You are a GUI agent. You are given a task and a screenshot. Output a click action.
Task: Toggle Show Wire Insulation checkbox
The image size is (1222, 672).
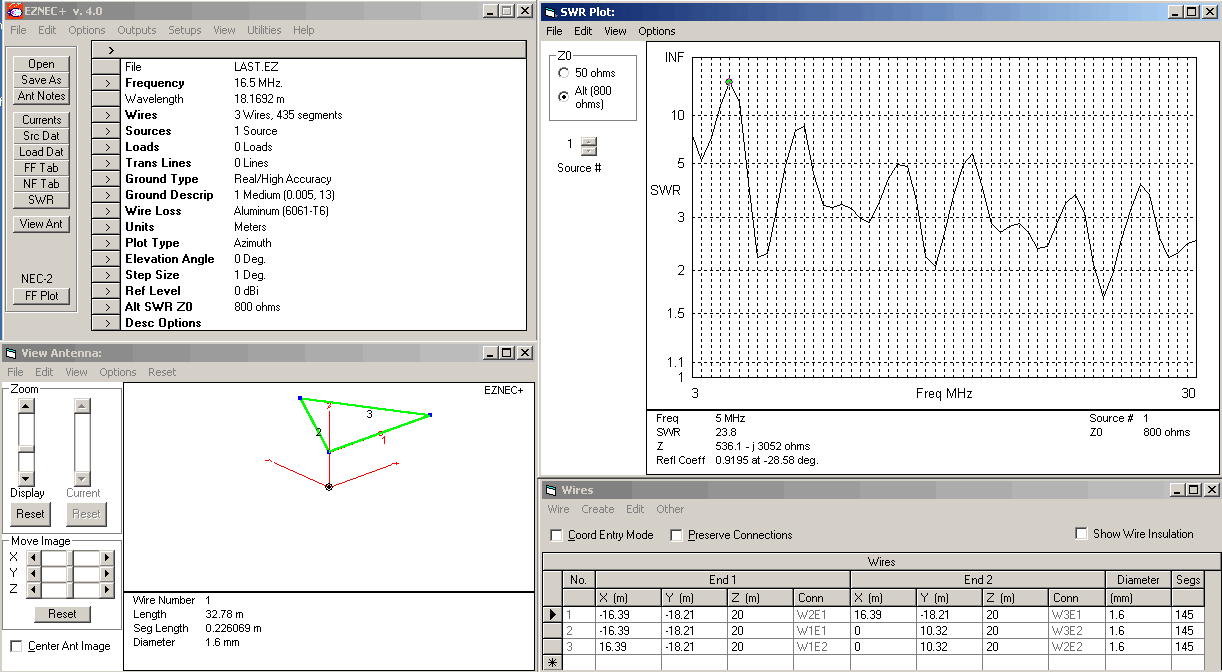click(1081, 534)
